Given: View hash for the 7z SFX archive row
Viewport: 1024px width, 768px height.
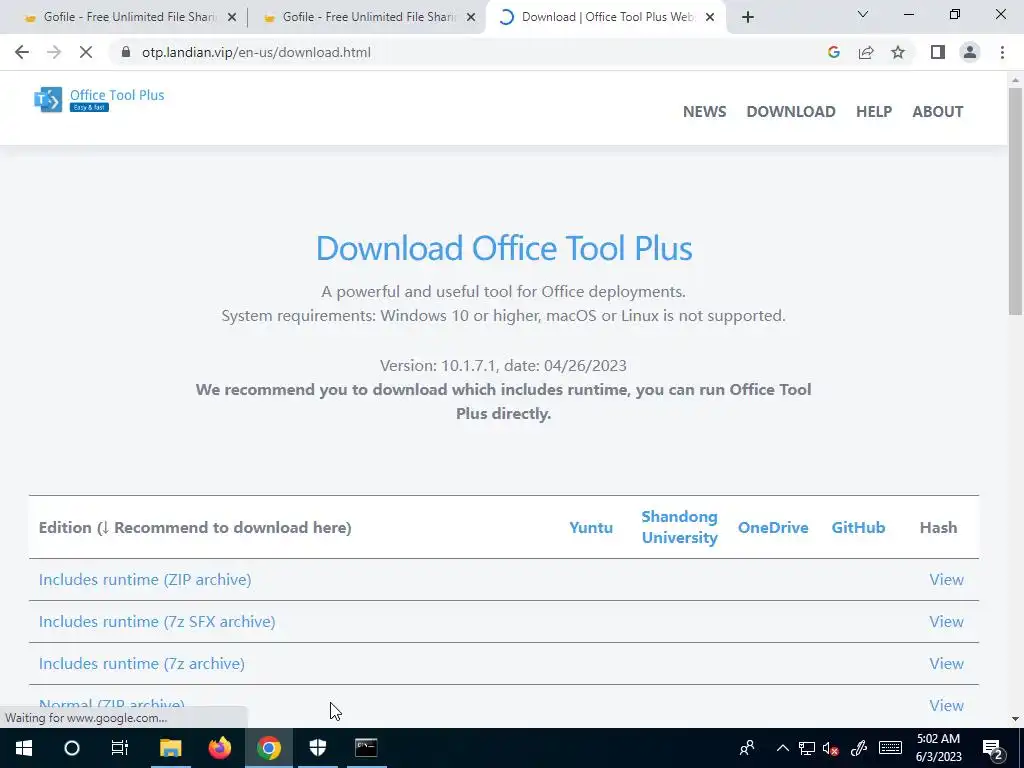Looking at the screenshot, I should 946,622.
